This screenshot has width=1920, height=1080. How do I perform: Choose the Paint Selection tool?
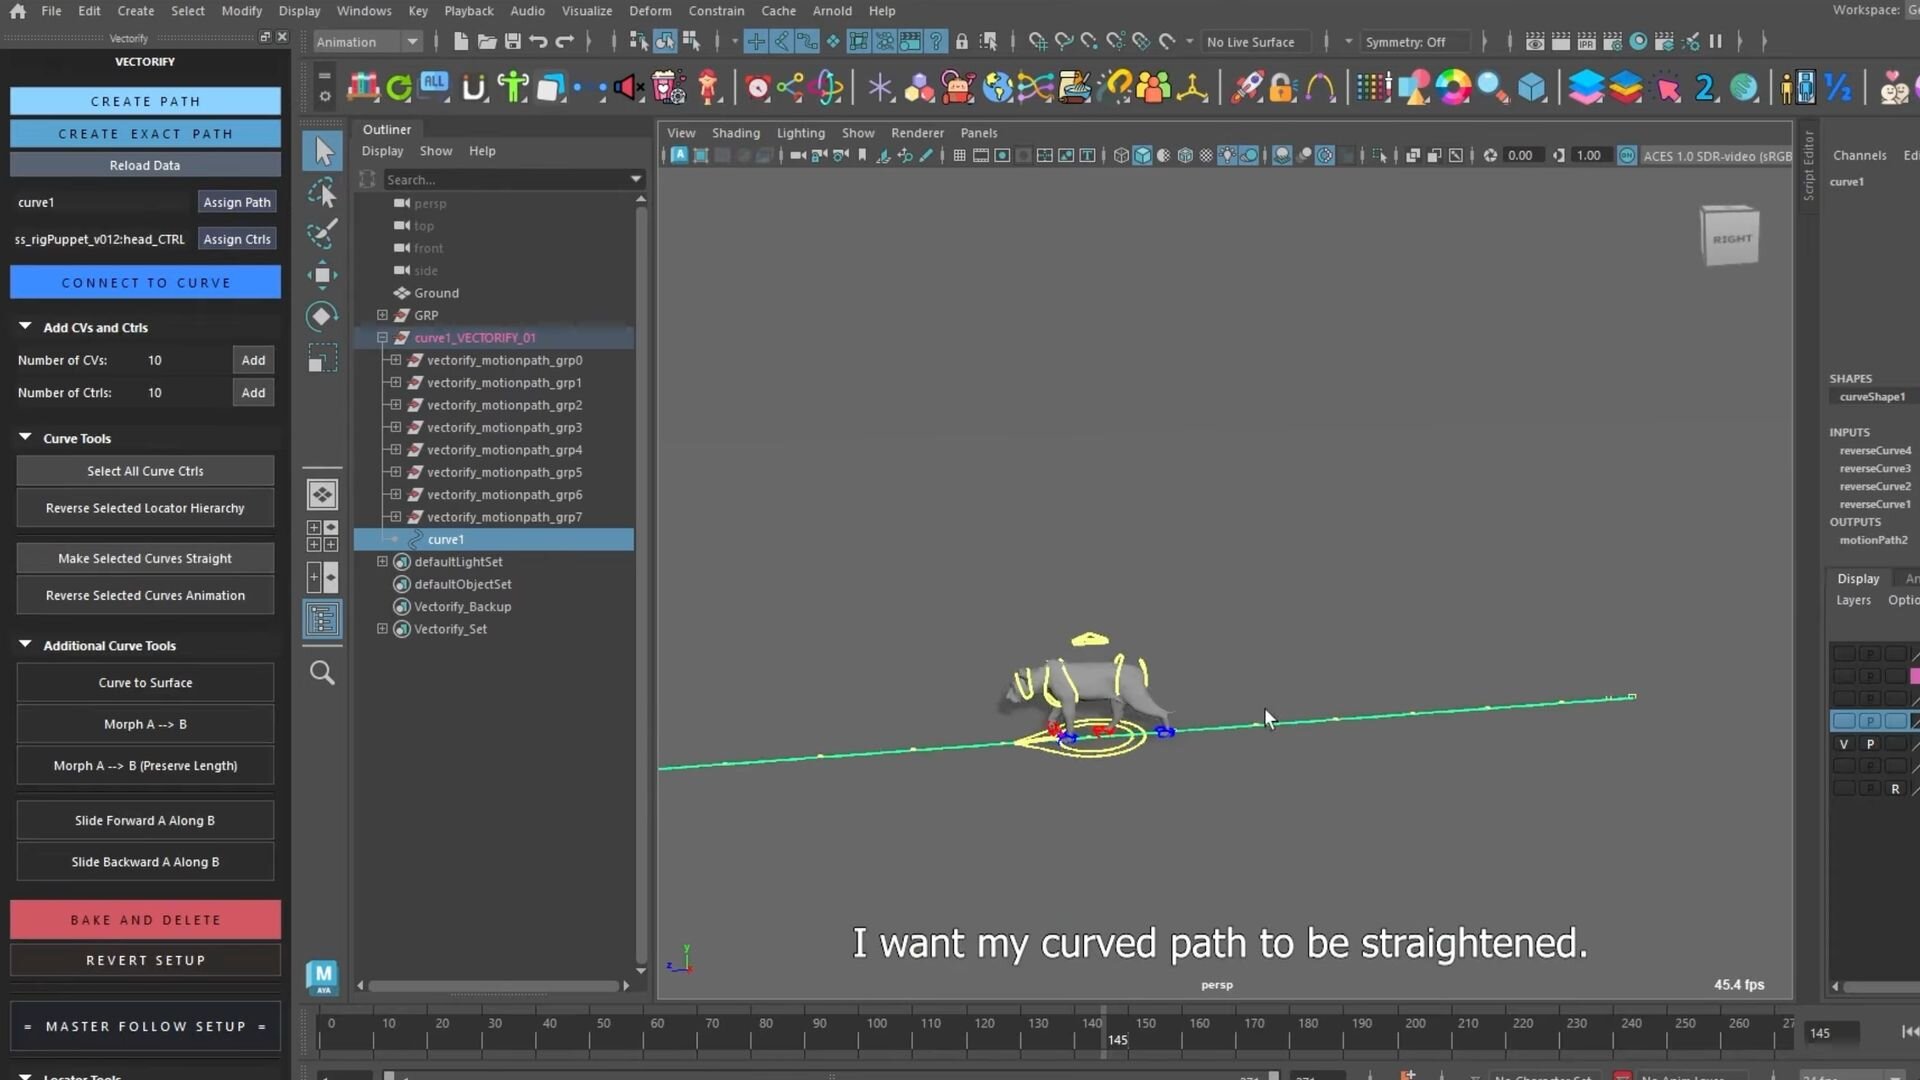[x=323, y=234]
